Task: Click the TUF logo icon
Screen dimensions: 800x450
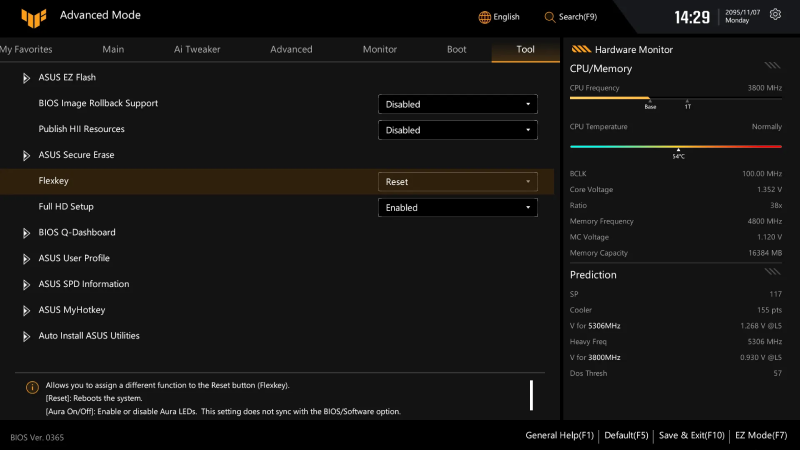Action: 34,16
